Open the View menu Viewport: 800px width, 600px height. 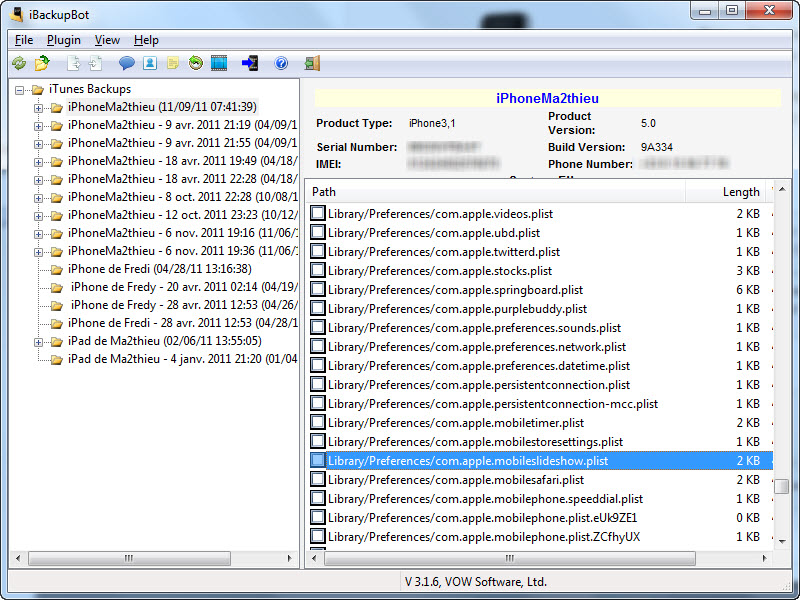click(107, 40)
